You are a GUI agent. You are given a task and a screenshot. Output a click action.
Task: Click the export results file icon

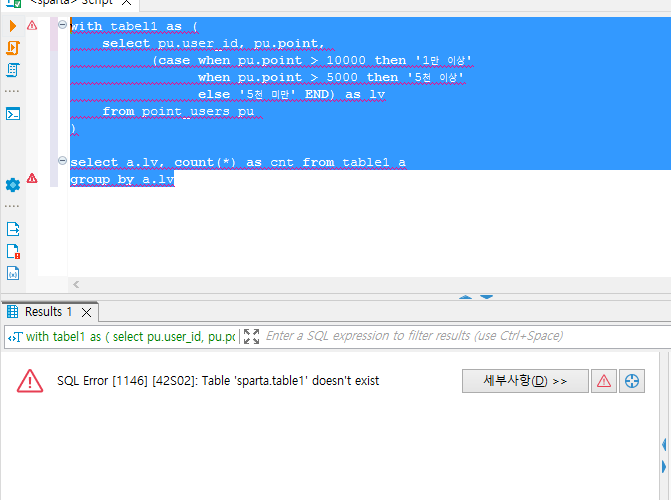[x=13, y=229]
